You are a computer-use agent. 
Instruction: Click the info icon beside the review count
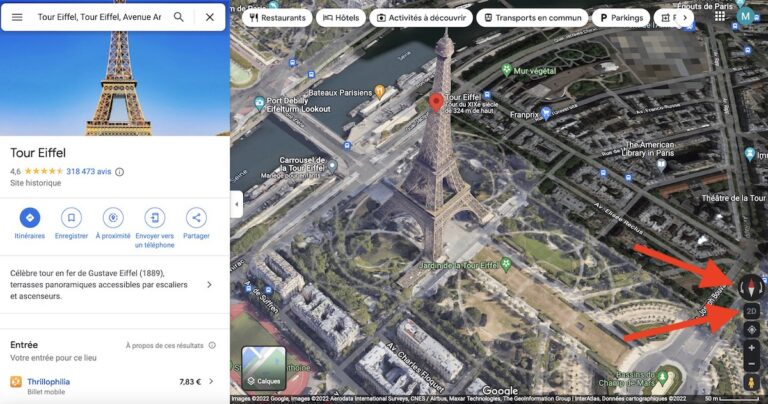(120, 172)
